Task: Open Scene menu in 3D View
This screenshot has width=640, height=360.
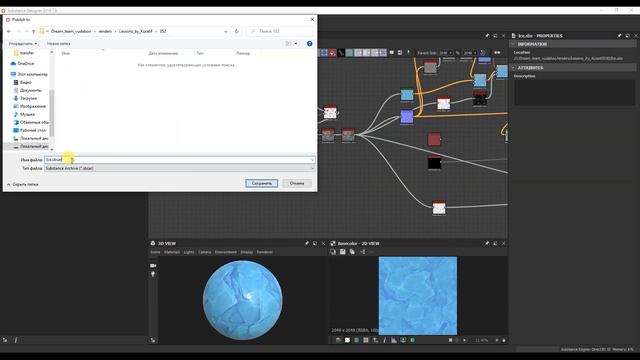Action: click(155, 252)
